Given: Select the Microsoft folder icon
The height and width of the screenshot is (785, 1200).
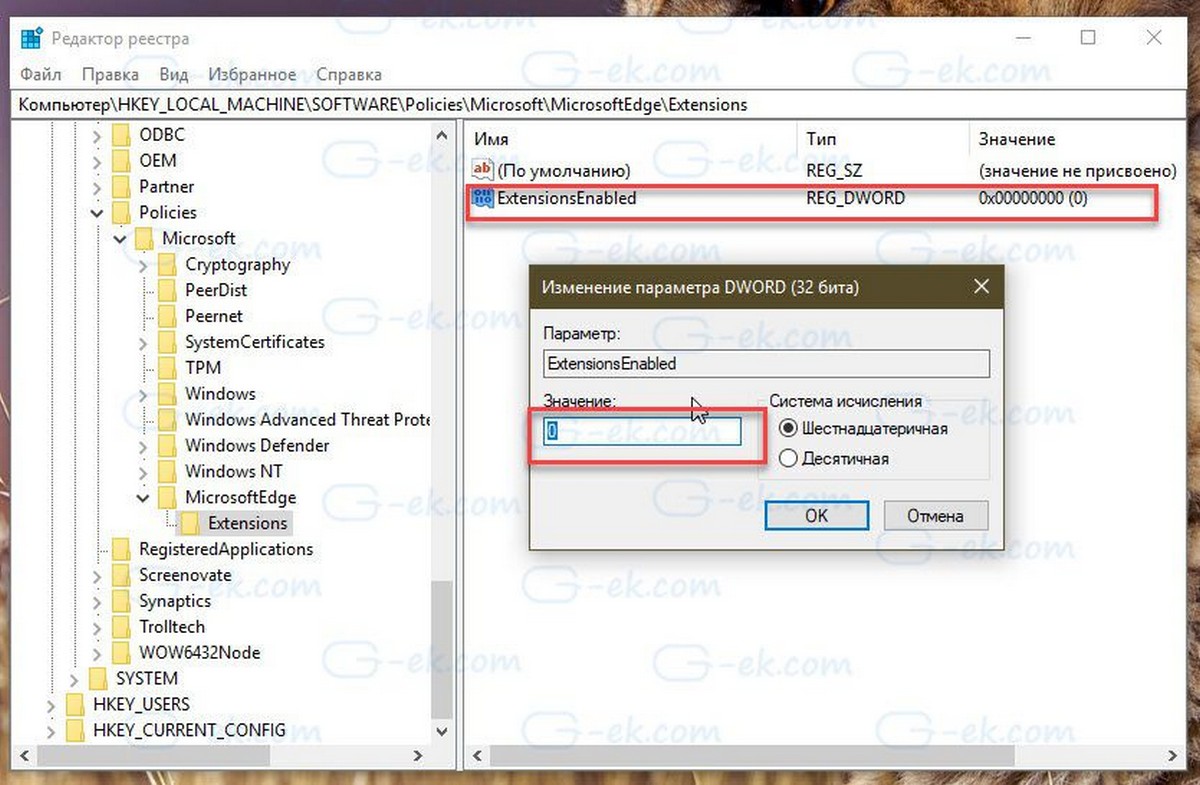Looking at the screenshot, I should coord(145,238).
